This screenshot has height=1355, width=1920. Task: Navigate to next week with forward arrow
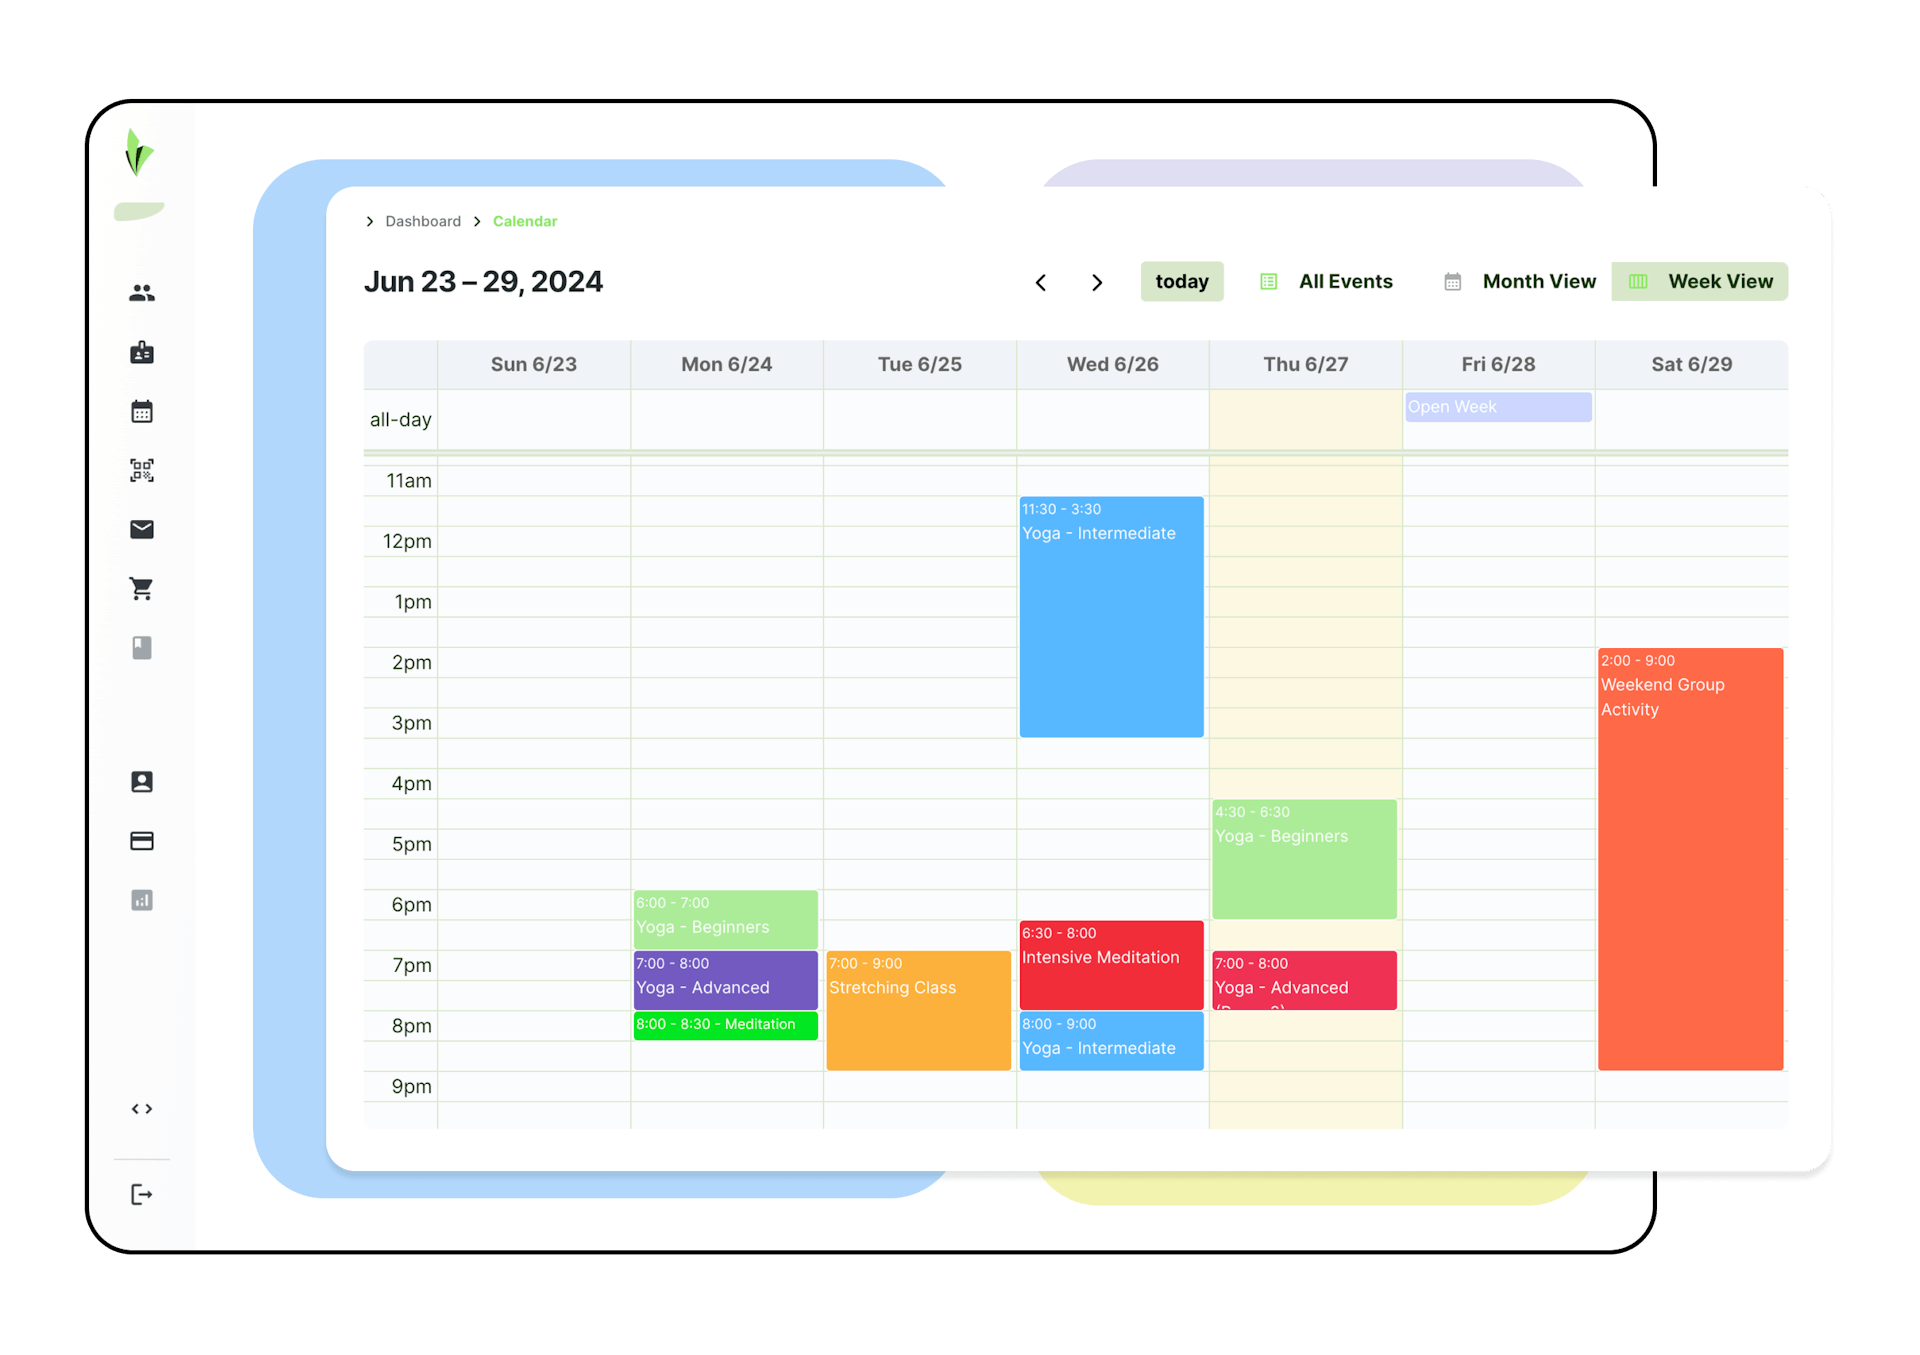(1097, 282)
